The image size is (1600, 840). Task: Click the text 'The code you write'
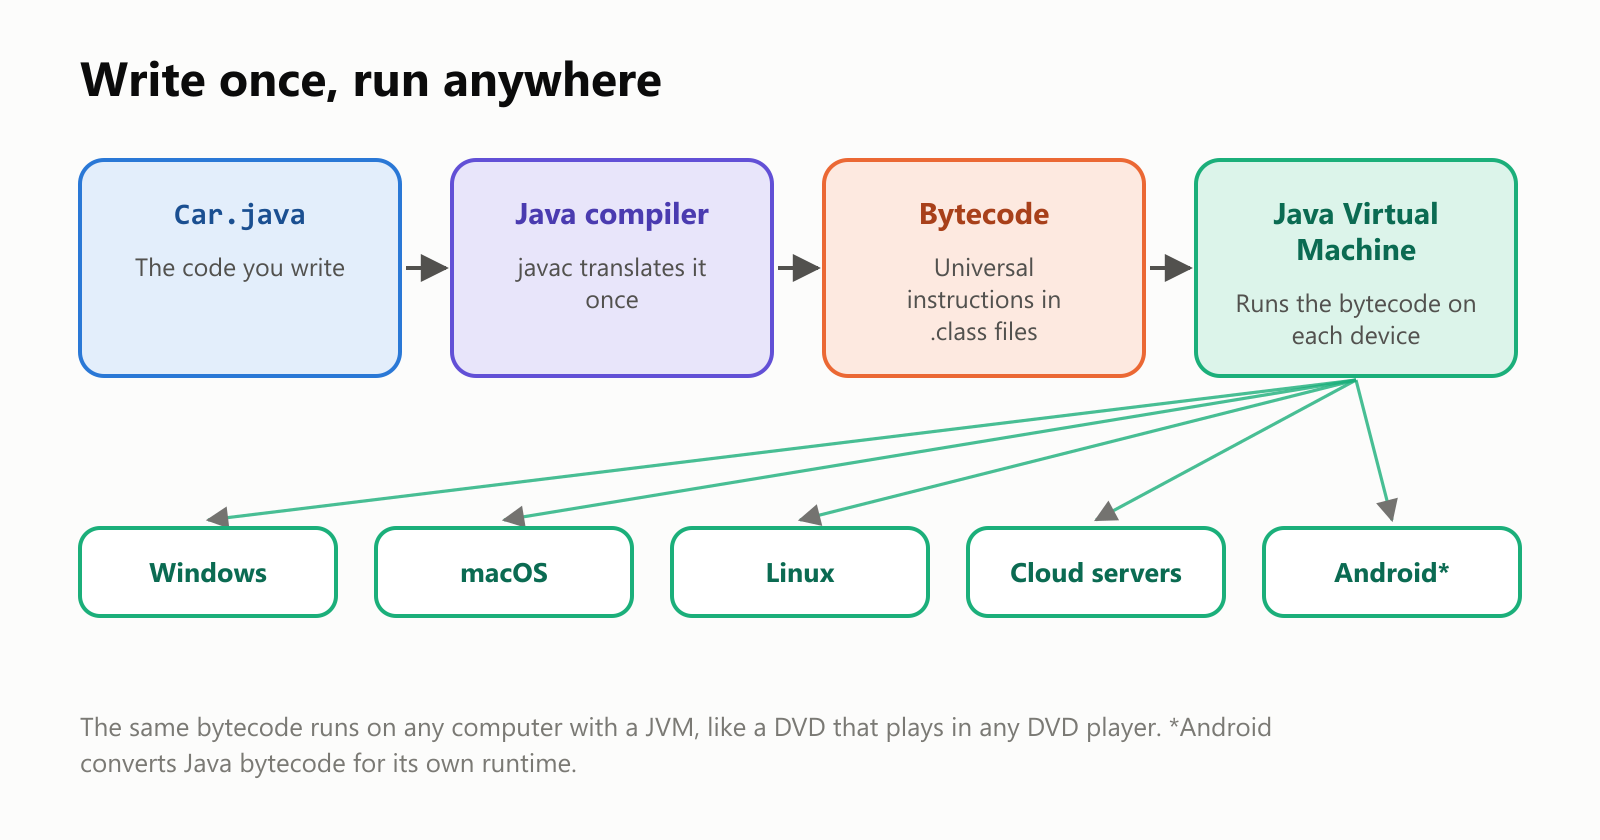[x=240, y=268]
